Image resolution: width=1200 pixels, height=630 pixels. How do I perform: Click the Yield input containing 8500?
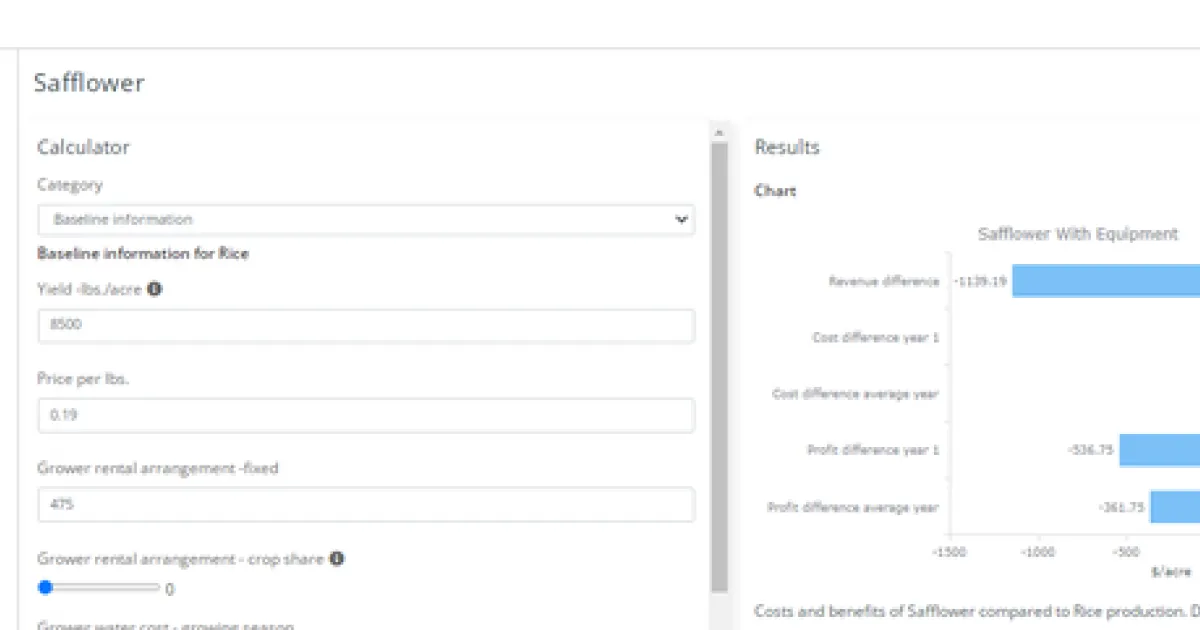(x=366, y=326)
